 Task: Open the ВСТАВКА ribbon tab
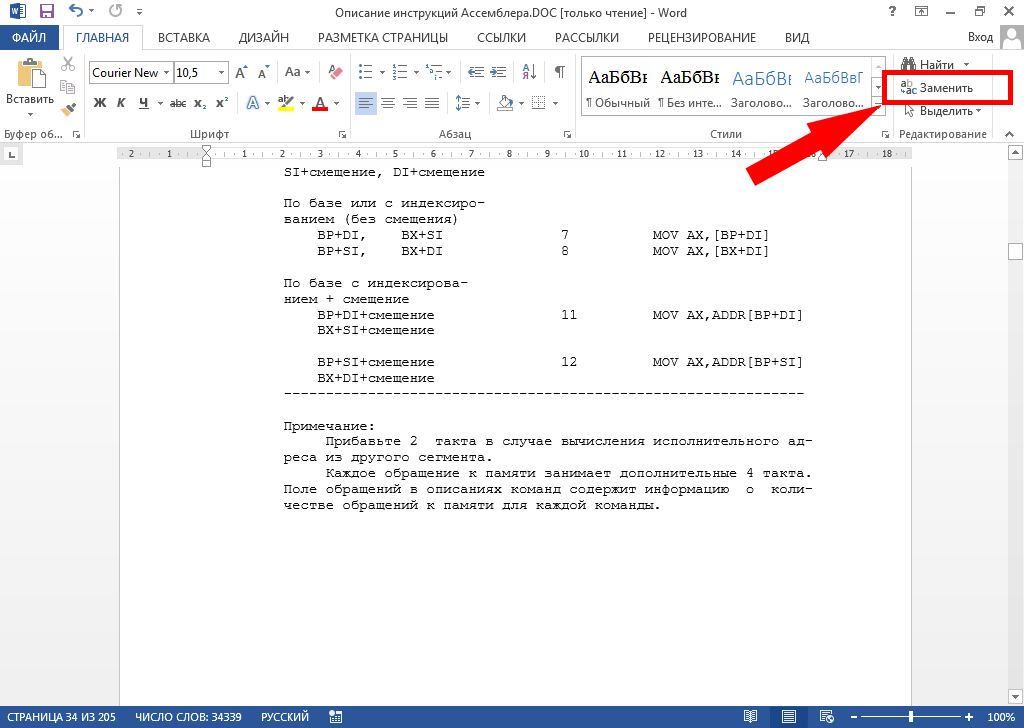[183, 38]
